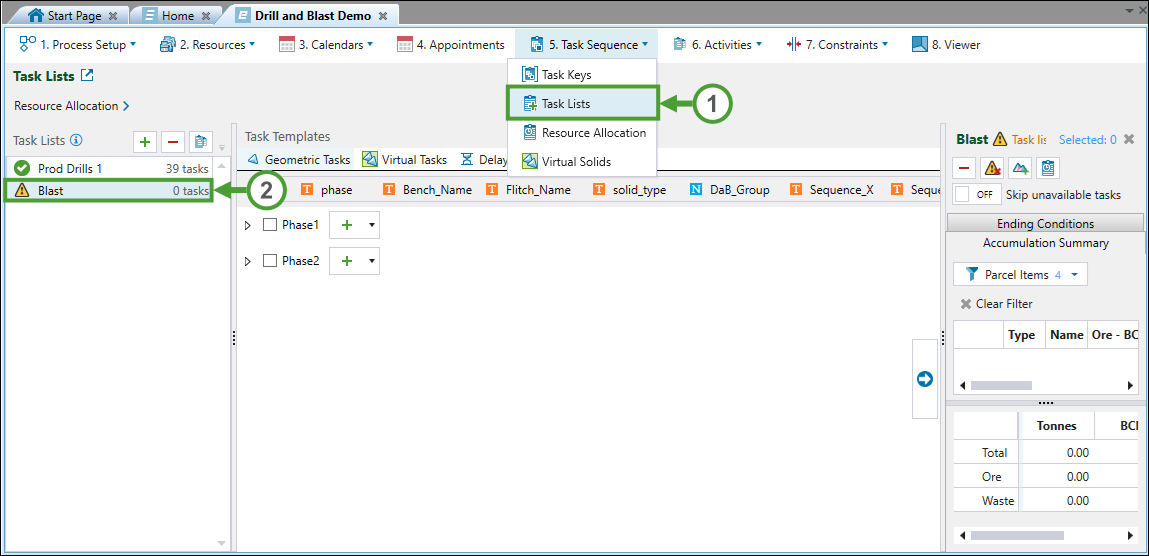Open the 7. Constraints dropdown menu

click(885, 45)
